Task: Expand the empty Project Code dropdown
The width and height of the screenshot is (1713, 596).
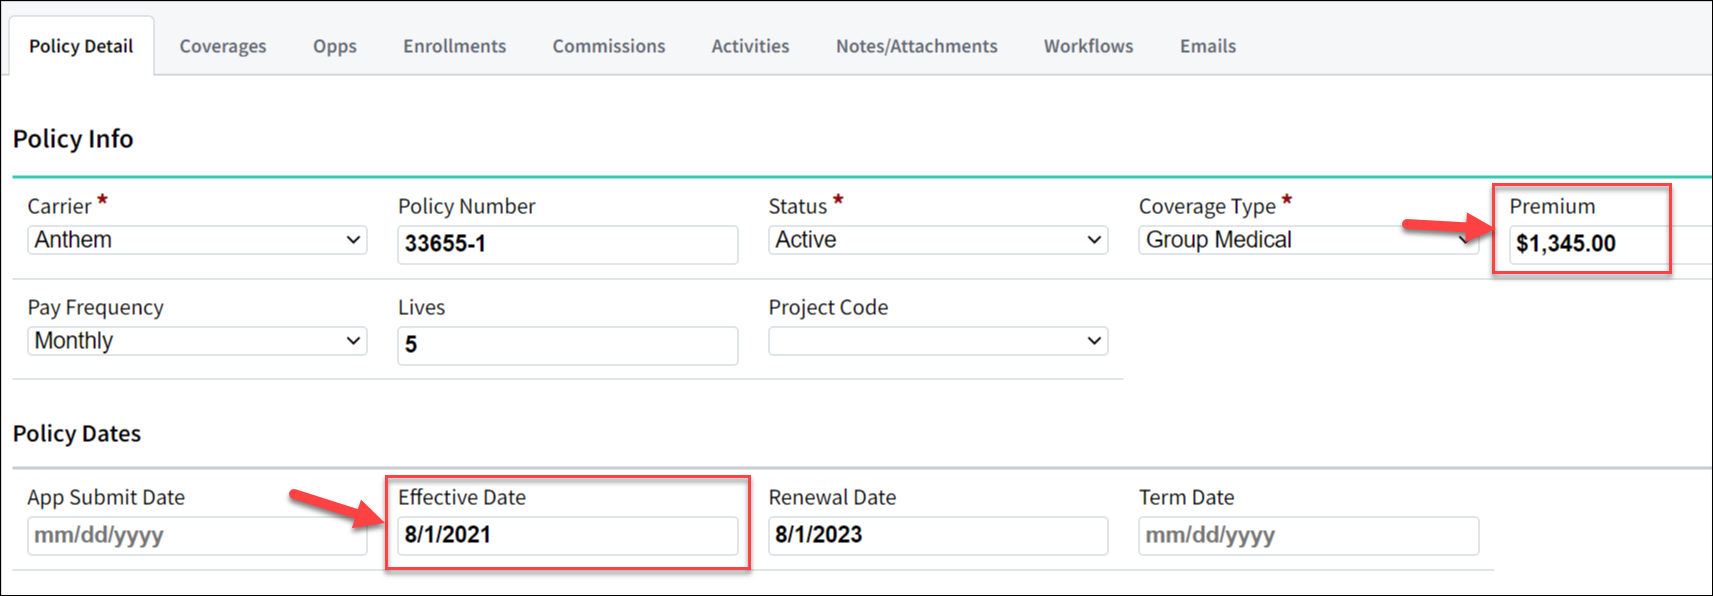Action: click(938, 341)
